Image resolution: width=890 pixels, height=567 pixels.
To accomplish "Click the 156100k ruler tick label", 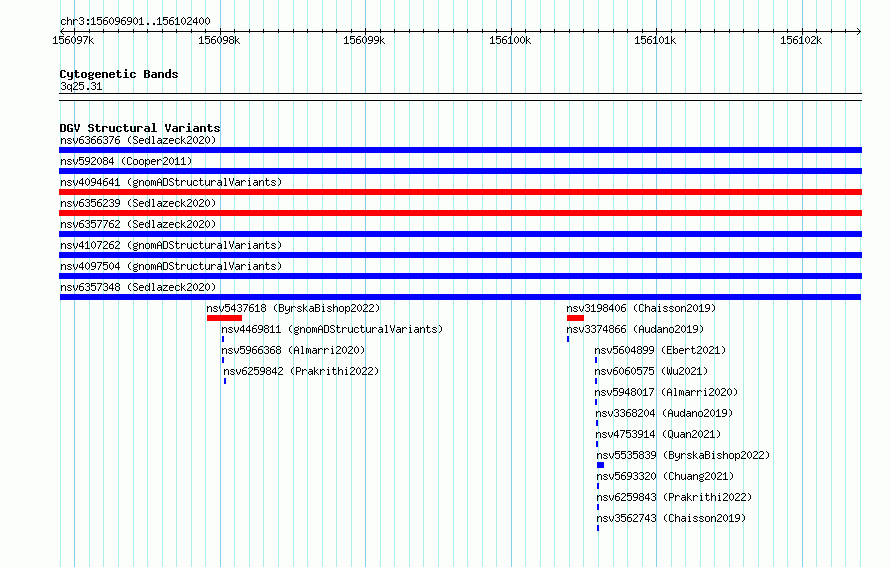I will click(510, 40).
